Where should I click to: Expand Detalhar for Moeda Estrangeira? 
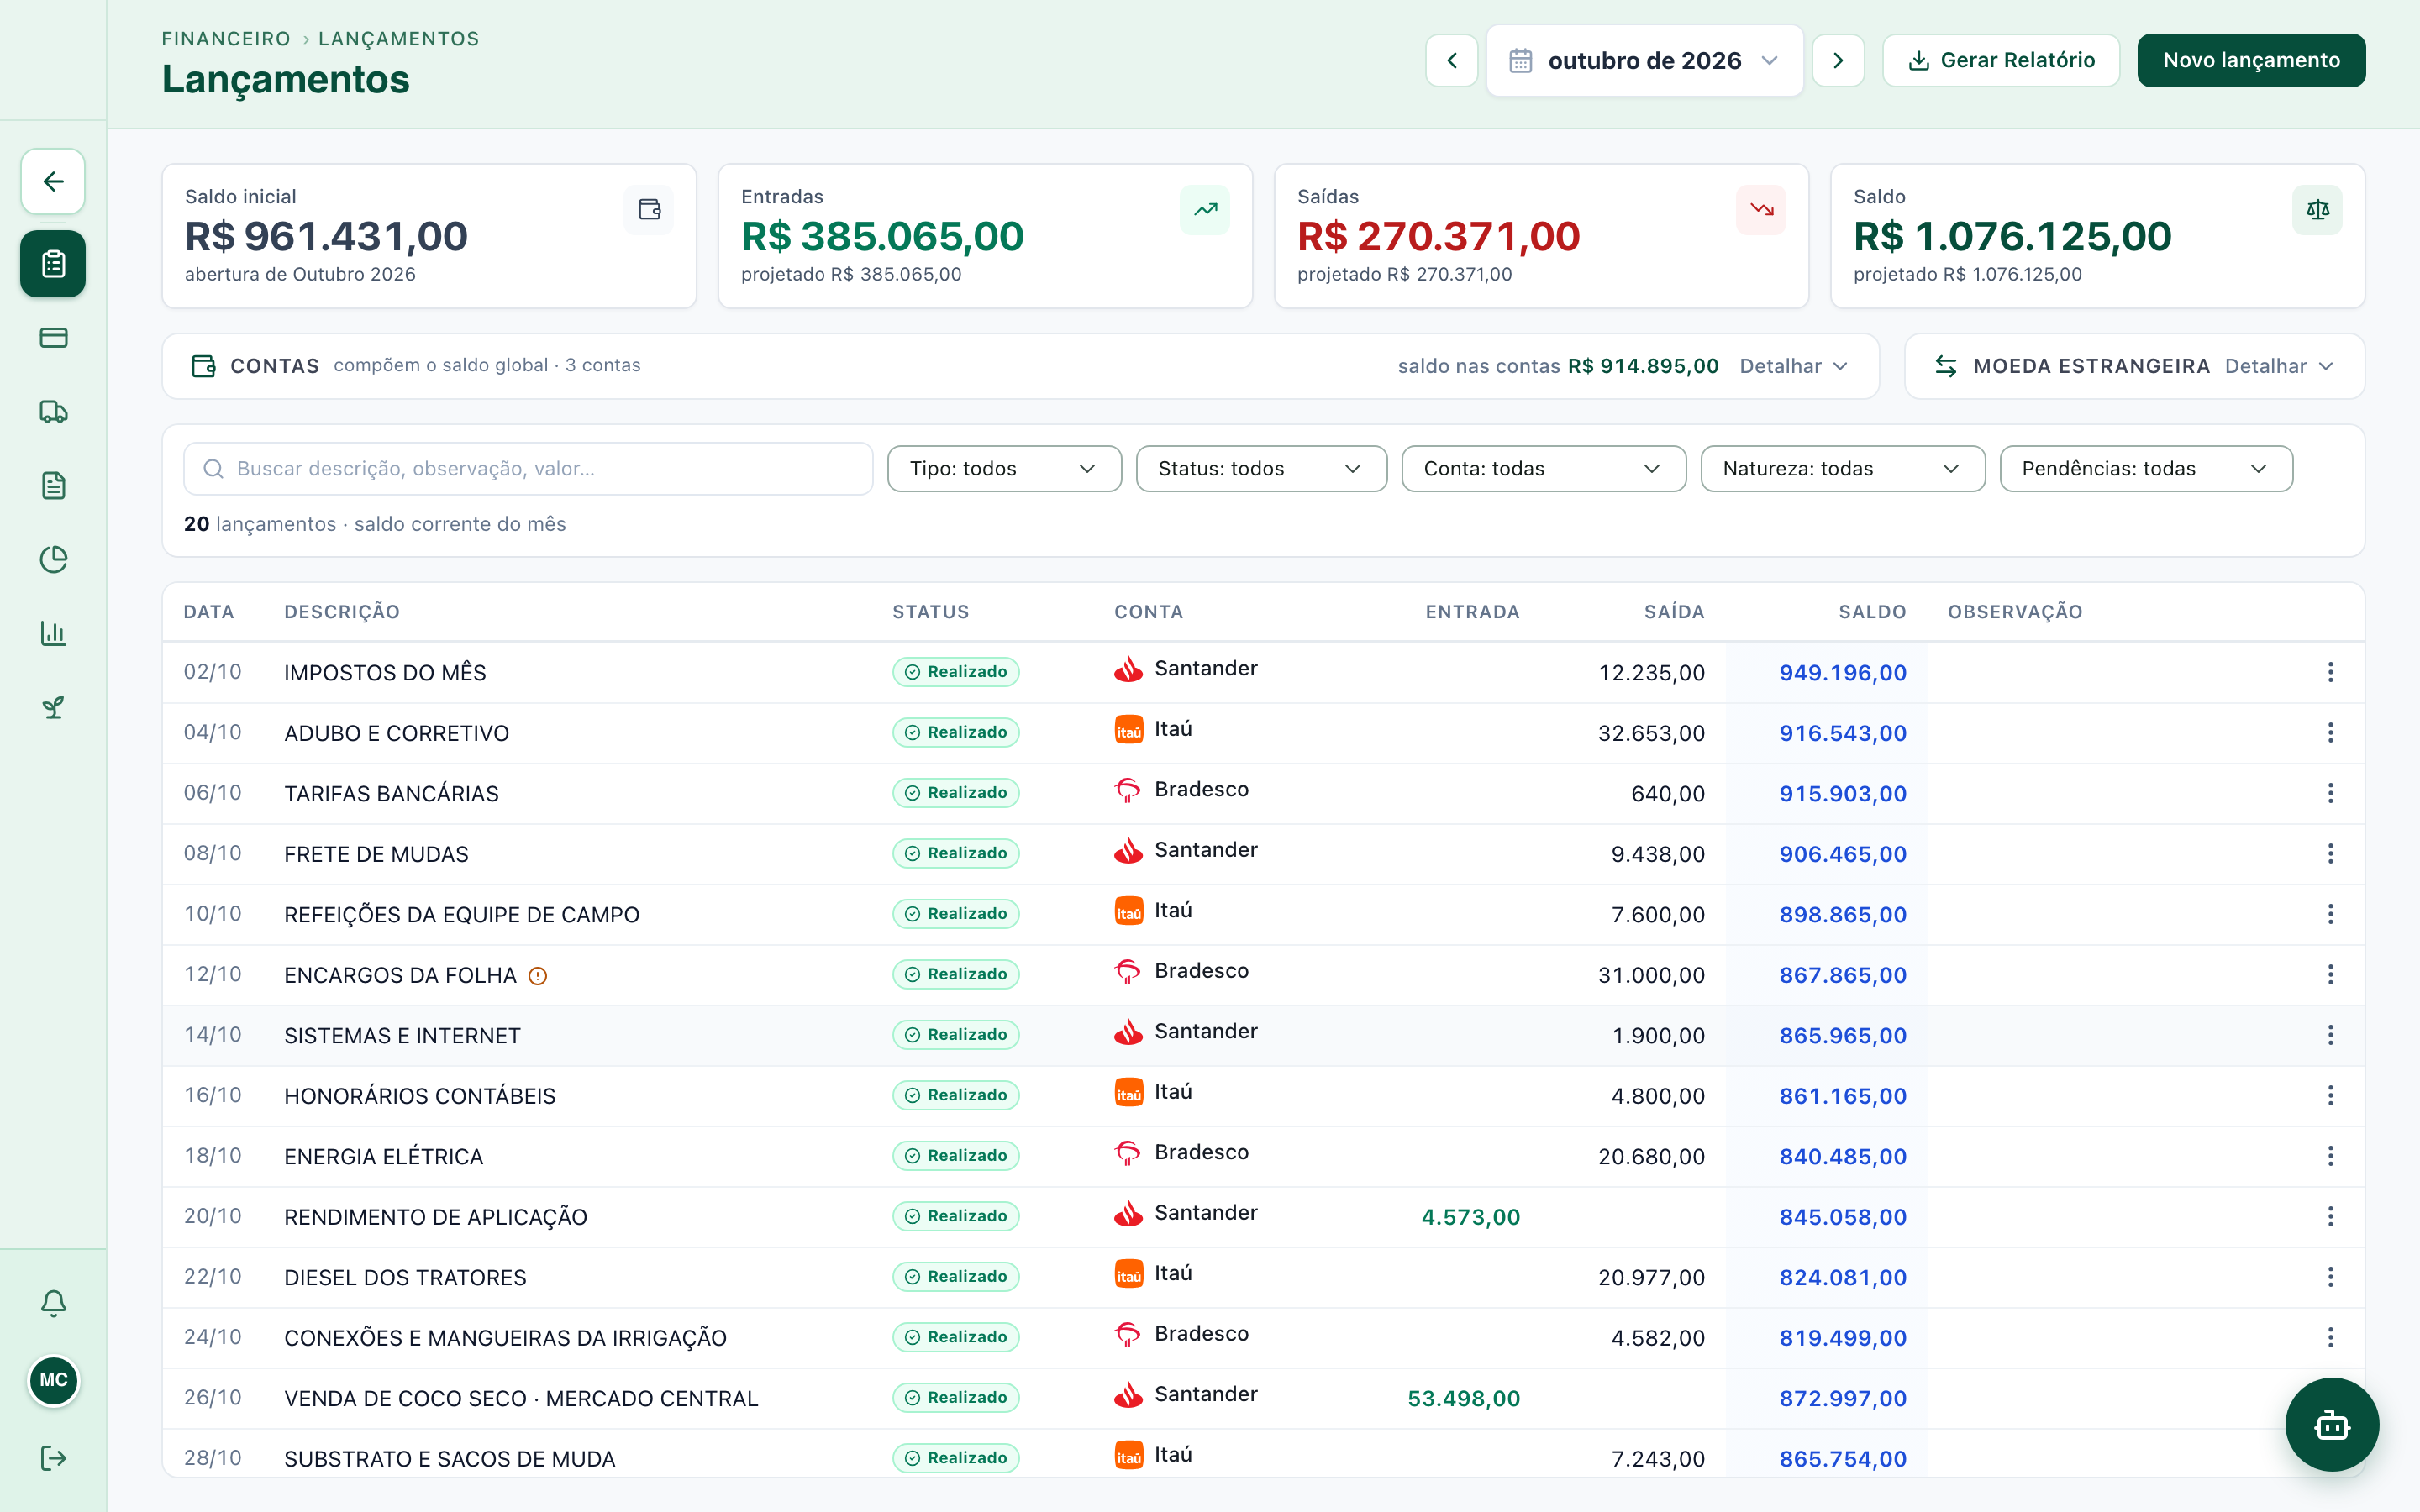tap(2279, 366)
